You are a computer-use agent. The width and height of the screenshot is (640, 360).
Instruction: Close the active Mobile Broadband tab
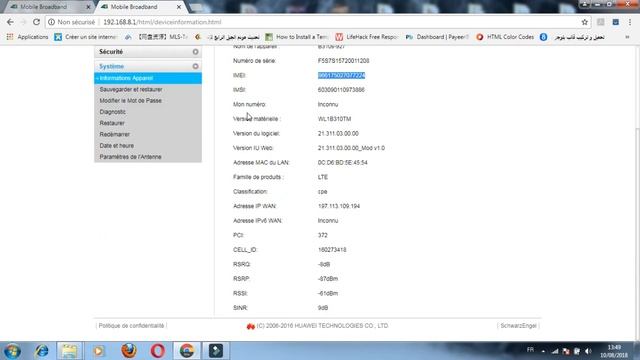click(179, 7)
